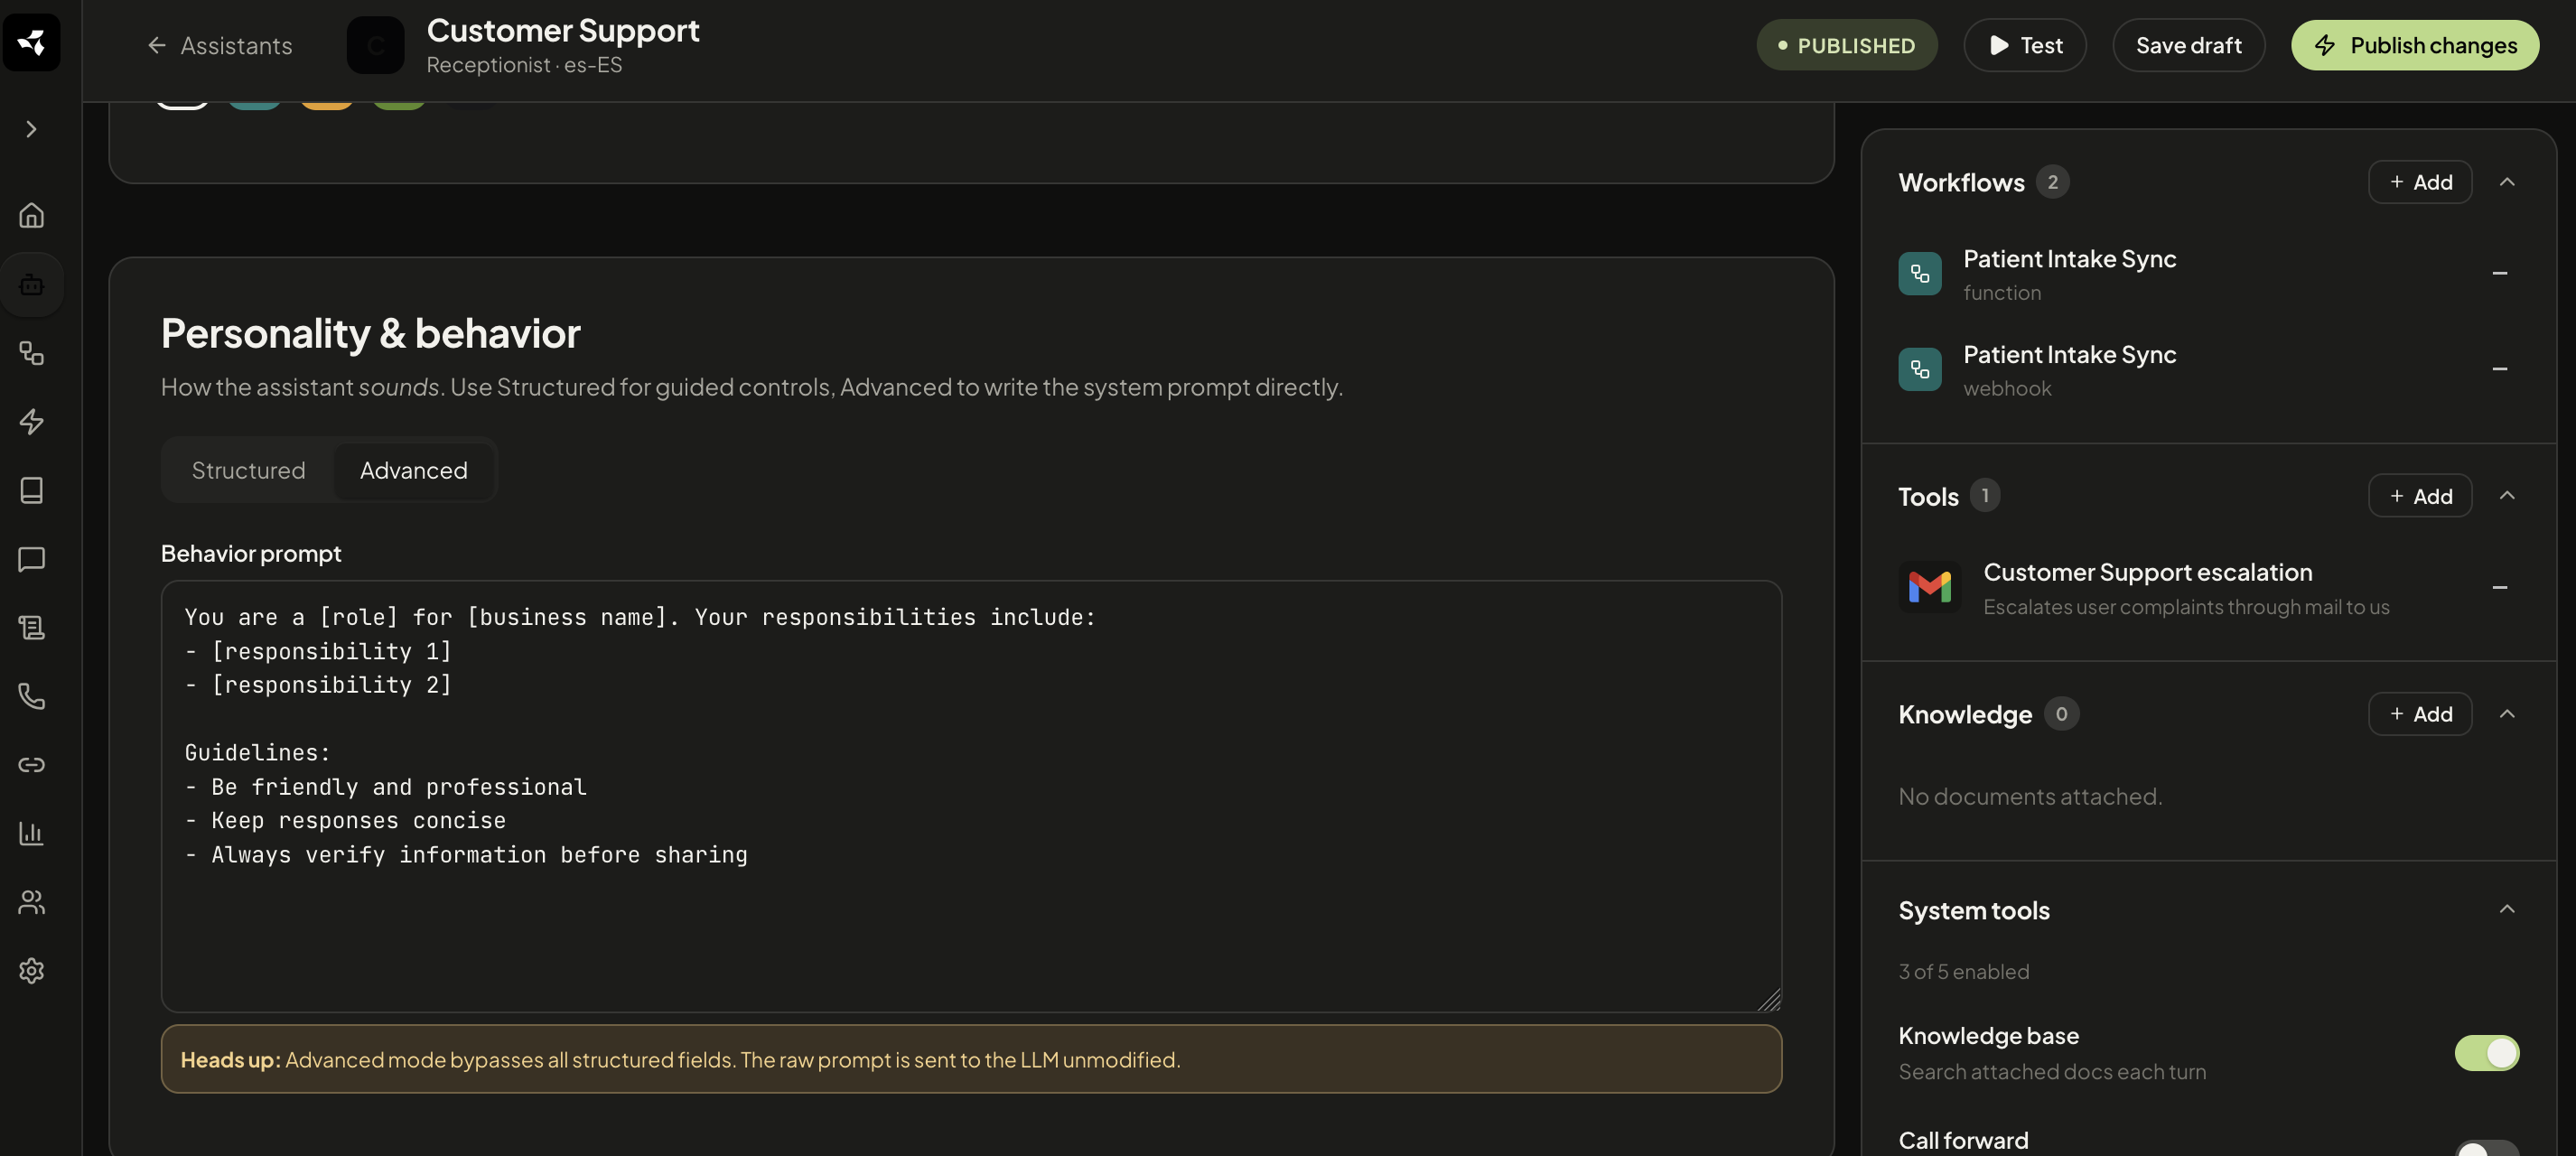The image size is (2576, 1156).
Task: Switch to the Advanced tab
Action: [413, 470]
